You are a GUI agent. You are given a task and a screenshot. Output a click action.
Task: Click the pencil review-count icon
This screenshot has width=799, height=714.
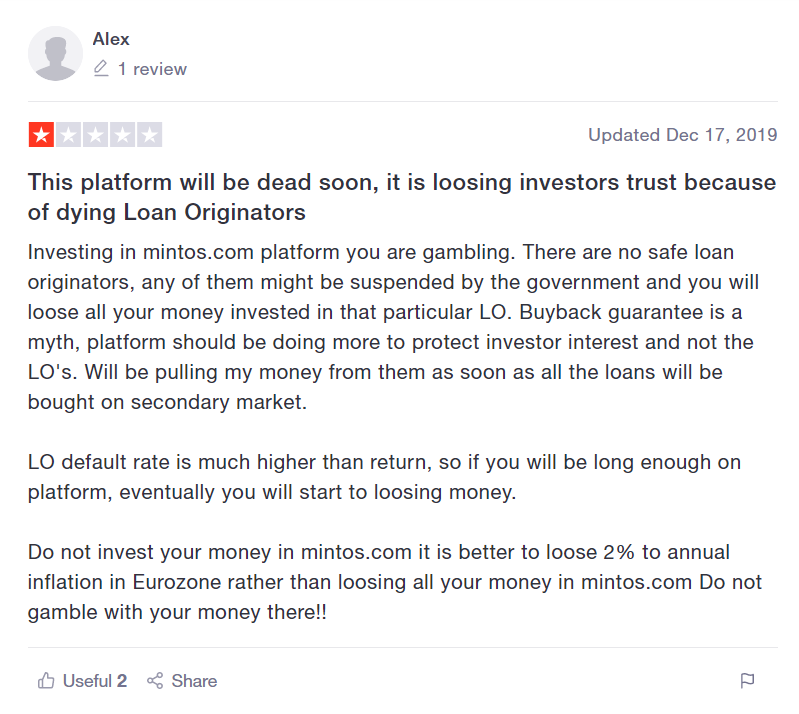101,69
